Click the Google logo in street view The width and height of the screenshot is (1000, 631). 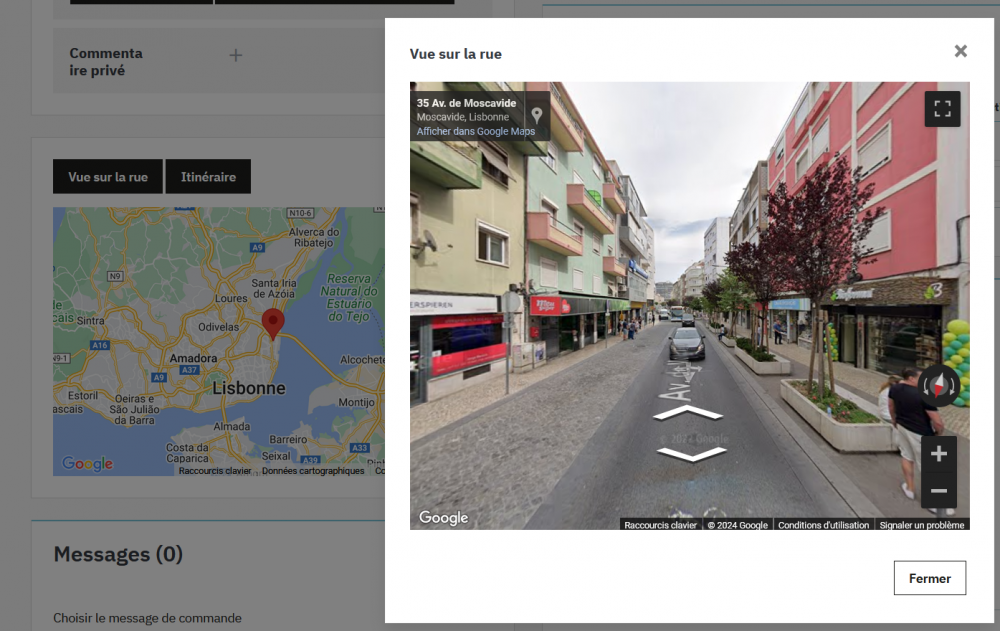pyautogui.click(x=443, y=517)
